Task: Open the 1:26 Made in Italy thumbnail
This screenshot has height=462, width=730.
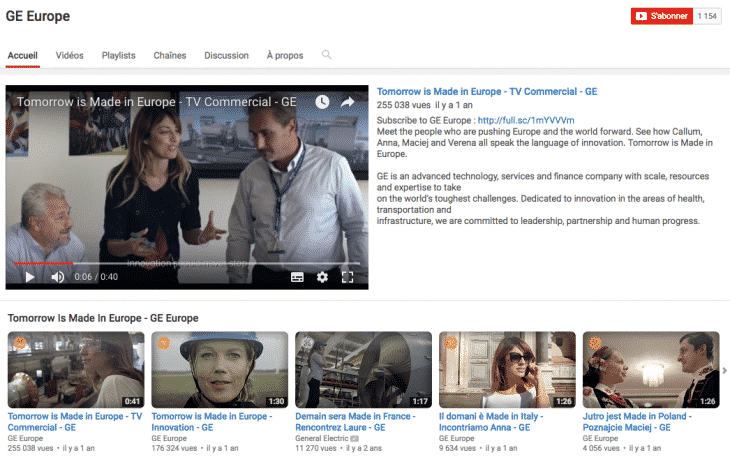Action: (507, 370)
